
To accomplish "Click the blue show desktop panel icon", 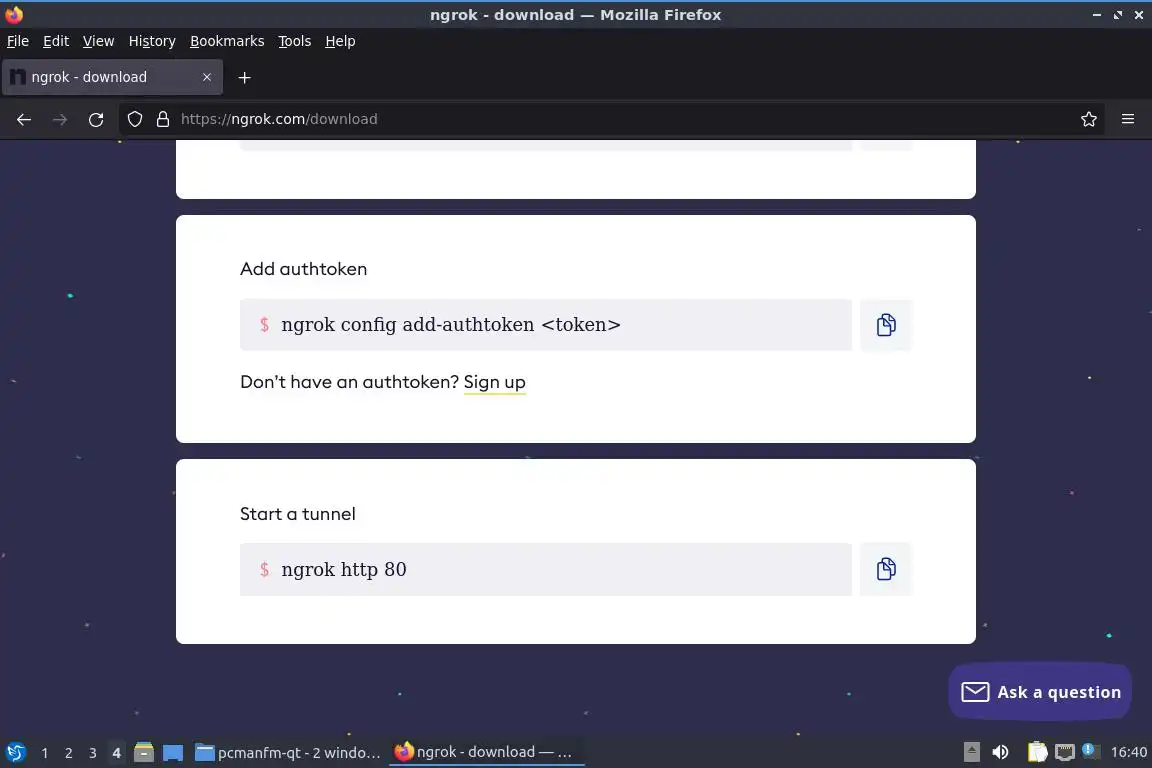I will pyautogui.click(x=173, y=753).
